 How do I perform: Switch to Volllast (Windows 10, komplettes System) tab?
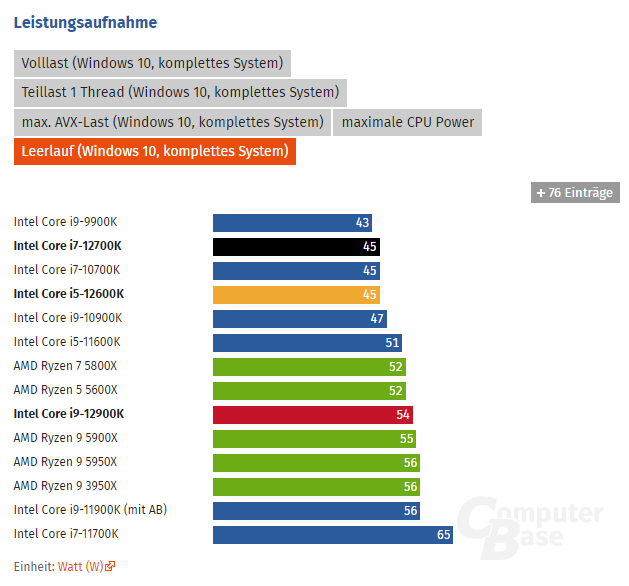(x=152, y=63)
